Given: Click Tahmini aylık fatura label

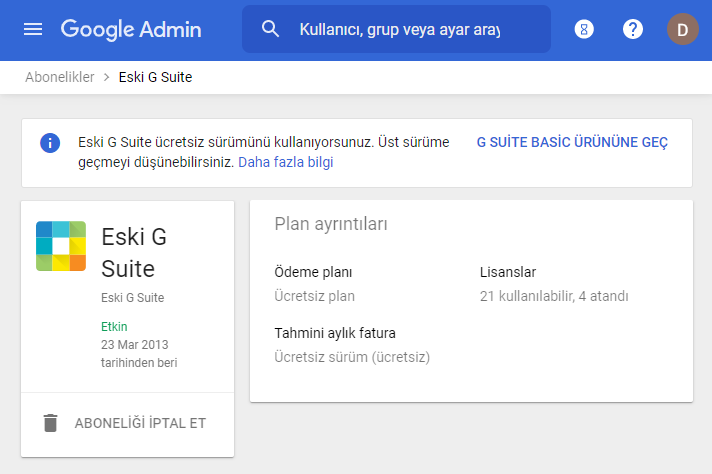Looking at the screenshot, I should [x=335, y=333].
